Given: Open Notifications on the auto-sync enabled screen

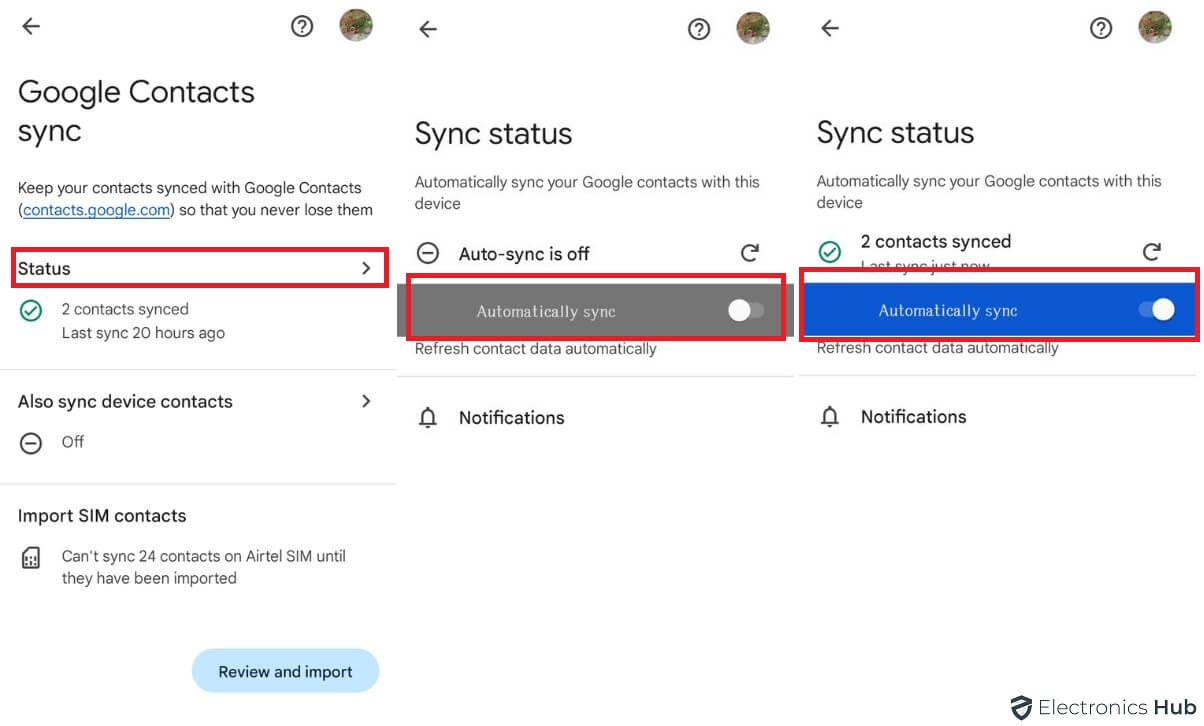Looking at the screenshot, I should pos(913,417).
